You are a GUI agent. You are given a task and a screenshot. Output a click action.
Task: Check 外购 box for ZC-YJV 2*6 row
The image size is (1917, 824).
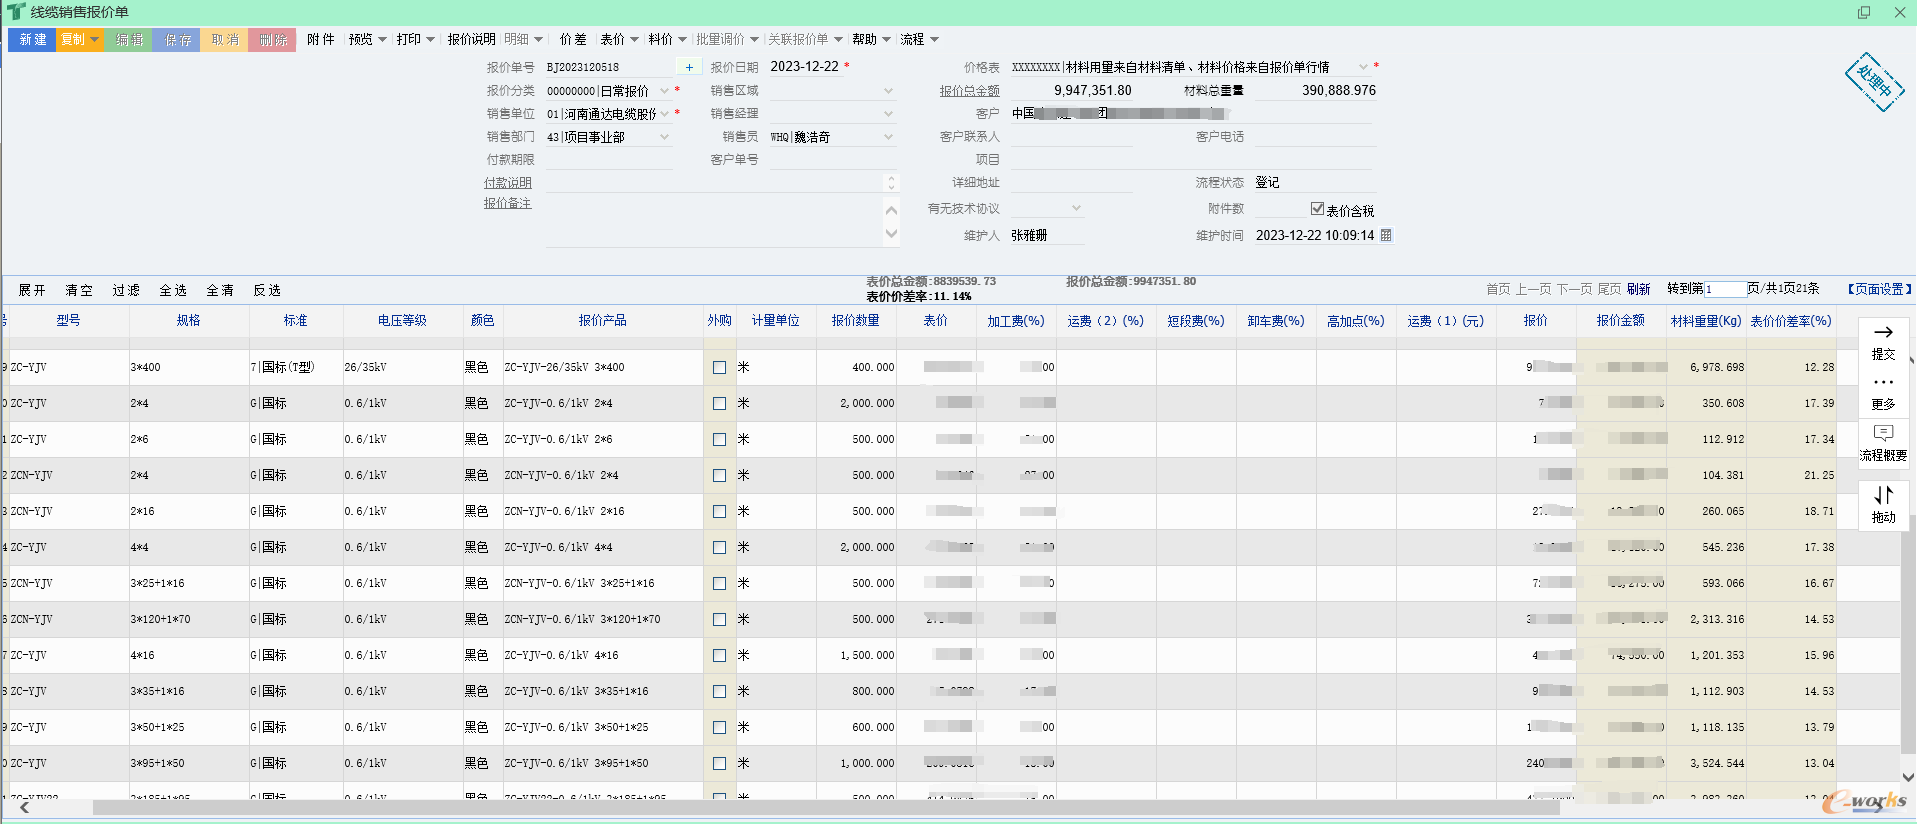click(719, 439)
